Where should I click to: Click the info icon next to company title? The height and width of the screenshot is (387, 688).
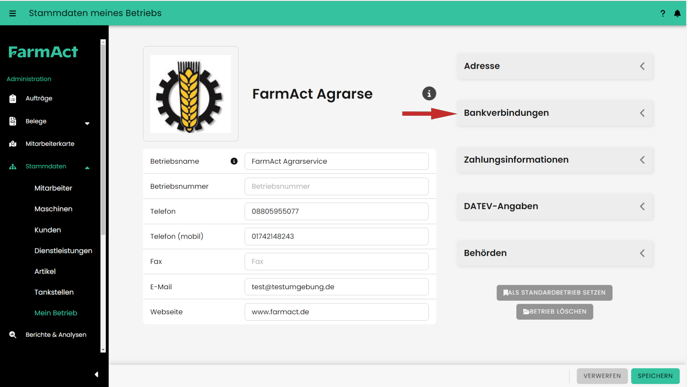click(429, 93)
